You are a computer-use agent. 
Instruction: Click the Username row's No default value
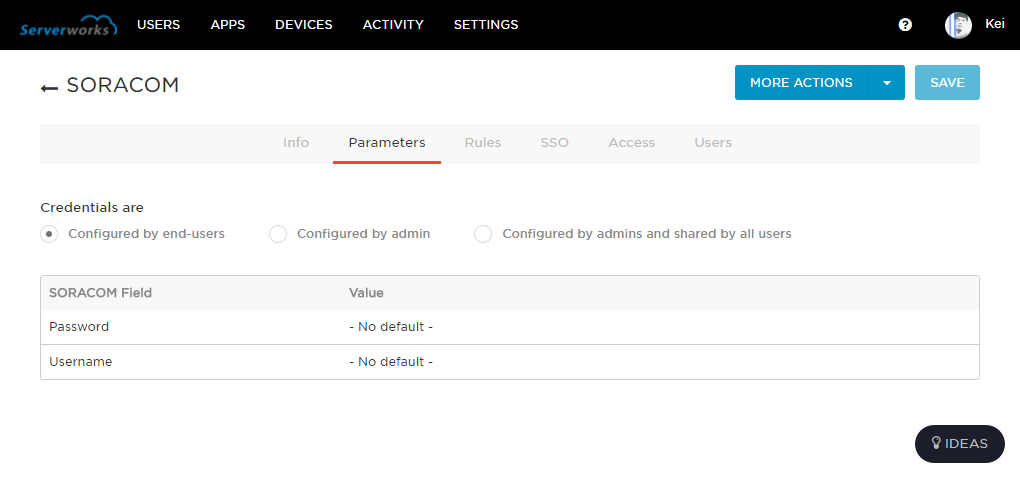pos(391,362)
